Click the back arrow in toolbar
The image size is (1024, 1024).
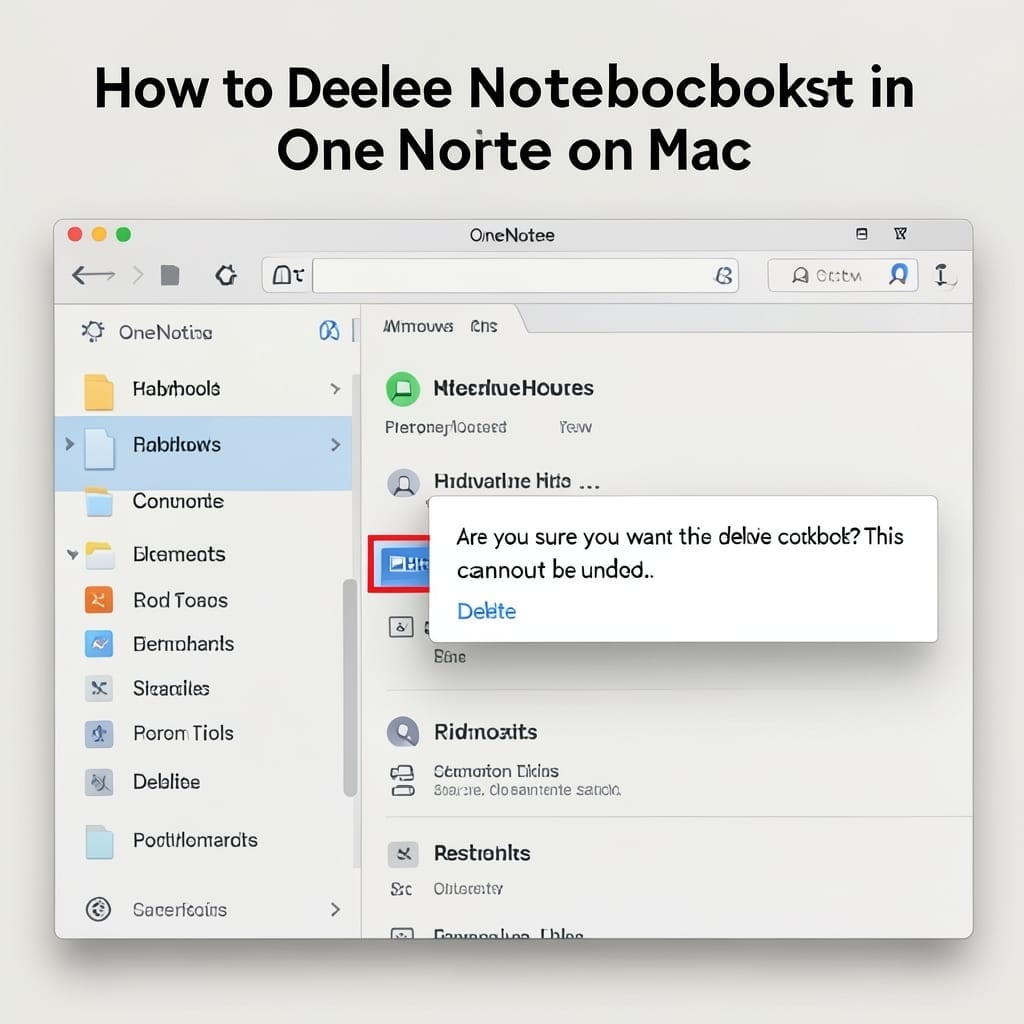pyautogui.click(x=93, y=275)
